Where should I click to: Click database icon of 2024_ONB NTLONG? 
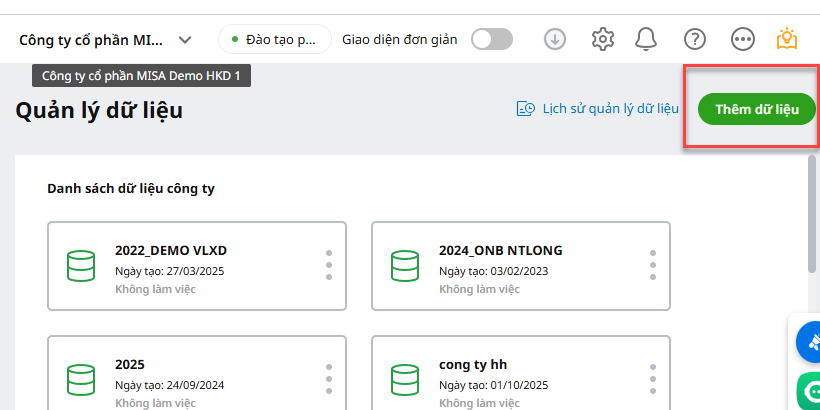[404, 267]
